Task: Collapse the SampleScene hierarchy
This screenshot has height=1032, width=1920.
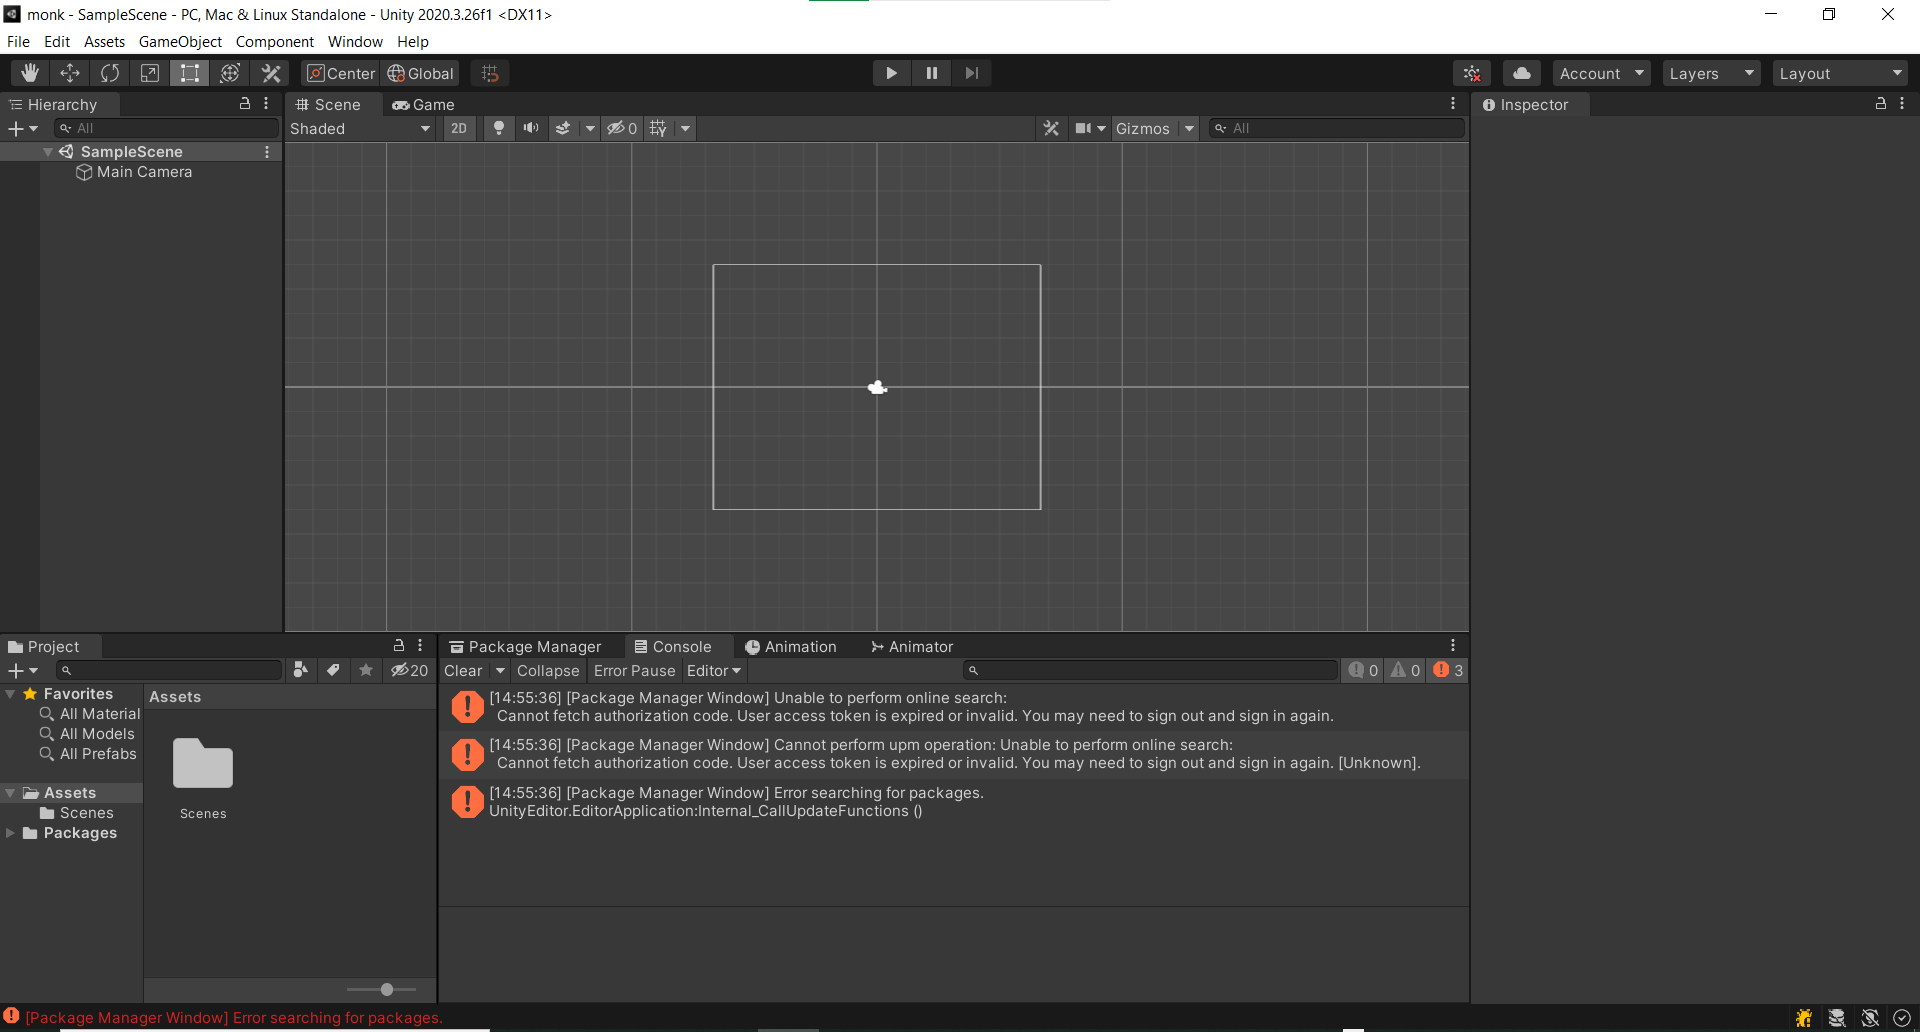Action: [x=47, y=152]
